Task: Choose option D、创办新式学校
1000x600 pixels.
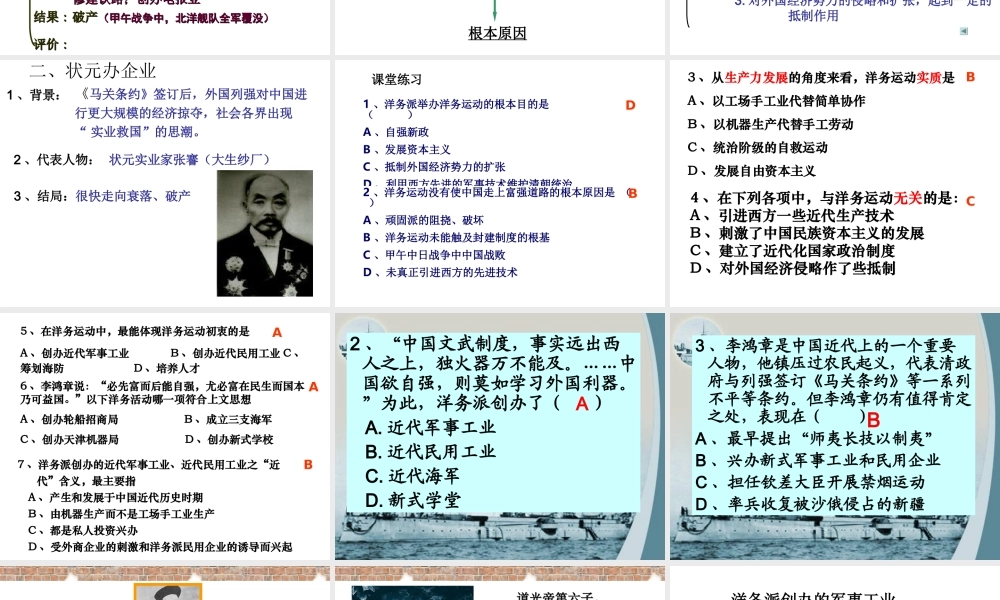Action: [x=229, y=439]
